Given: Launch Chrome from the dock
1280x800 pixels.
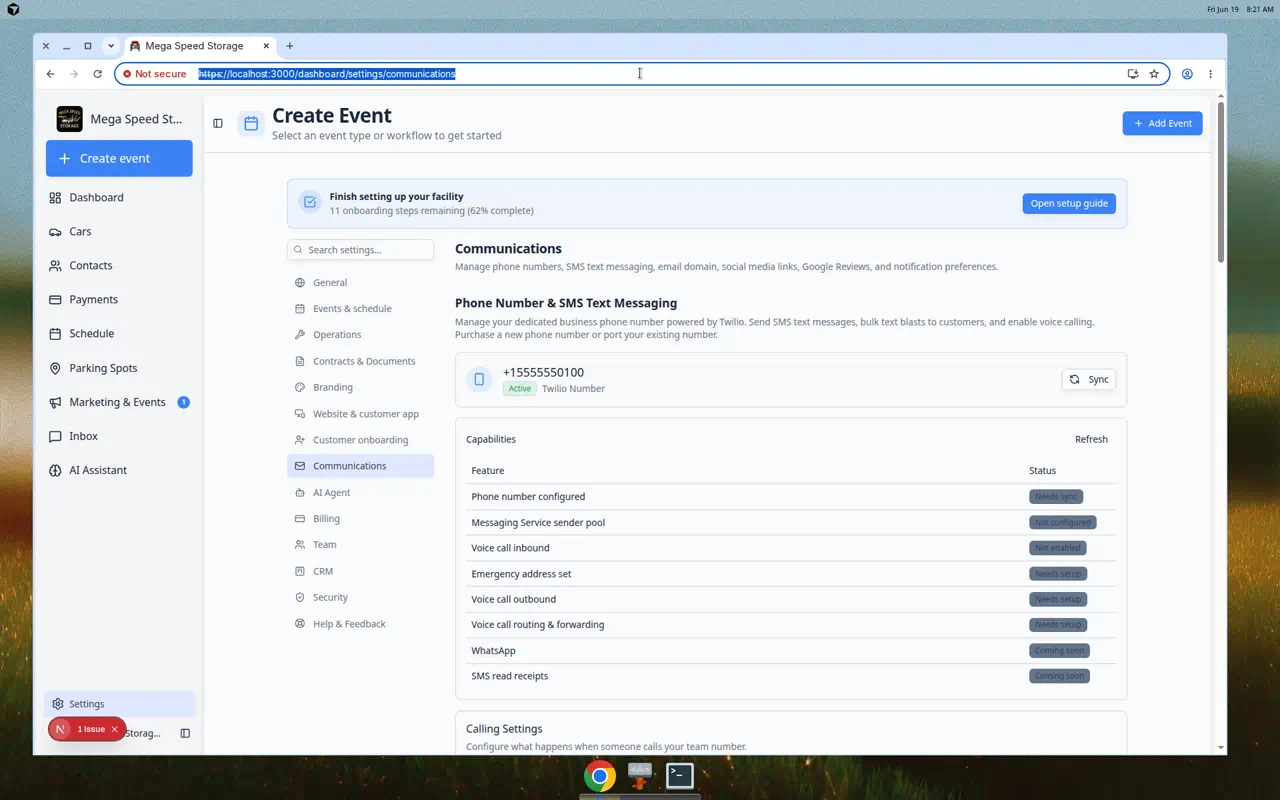Looking at the screenshot, I should tap(600, 776).
